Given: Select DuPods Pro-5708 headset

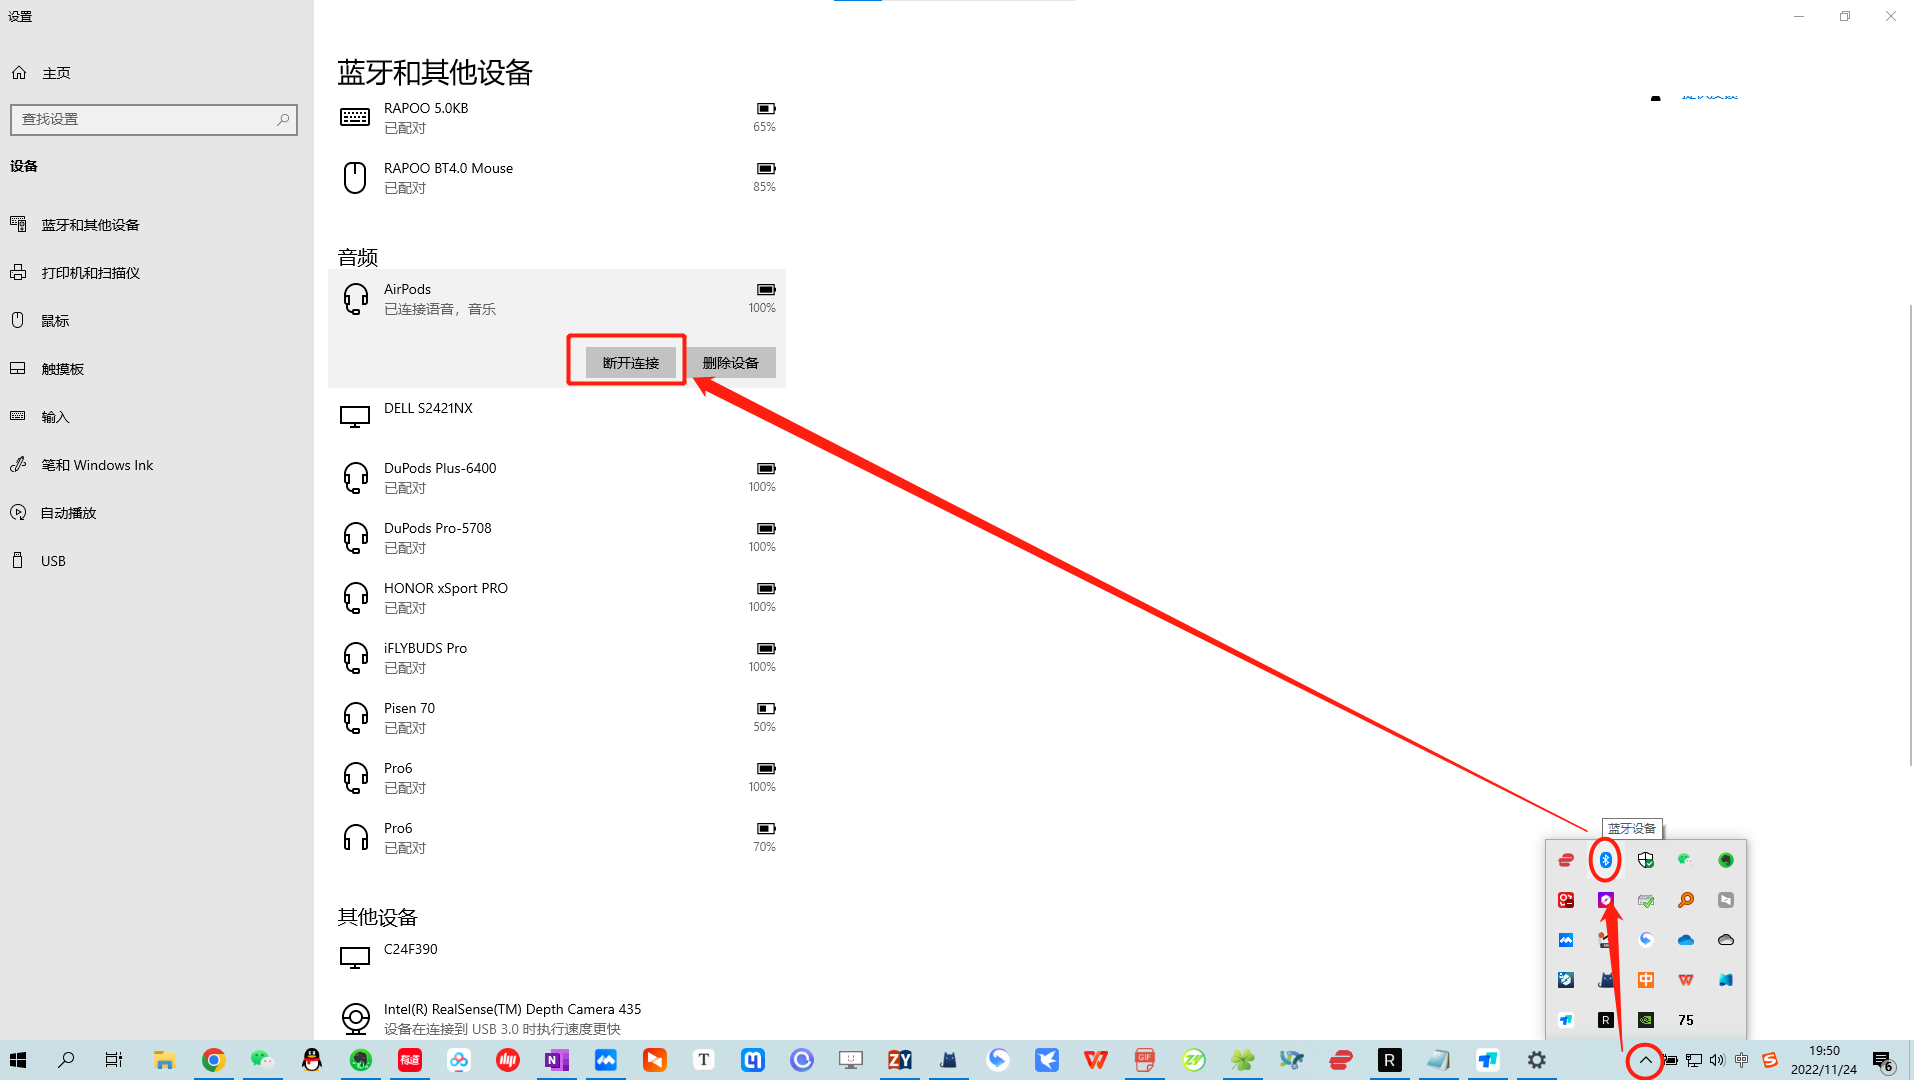Looking at the screenshot, I should [x=557, y=538].
